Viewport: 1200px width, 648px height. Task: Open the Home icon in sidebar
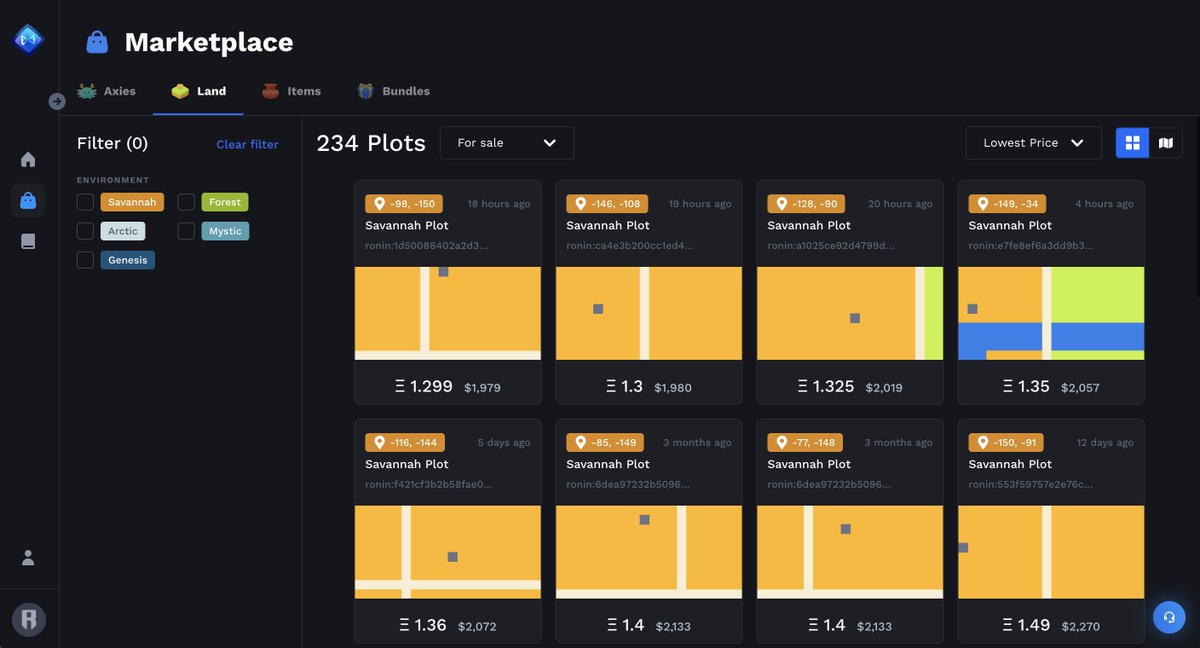(28, 160)
